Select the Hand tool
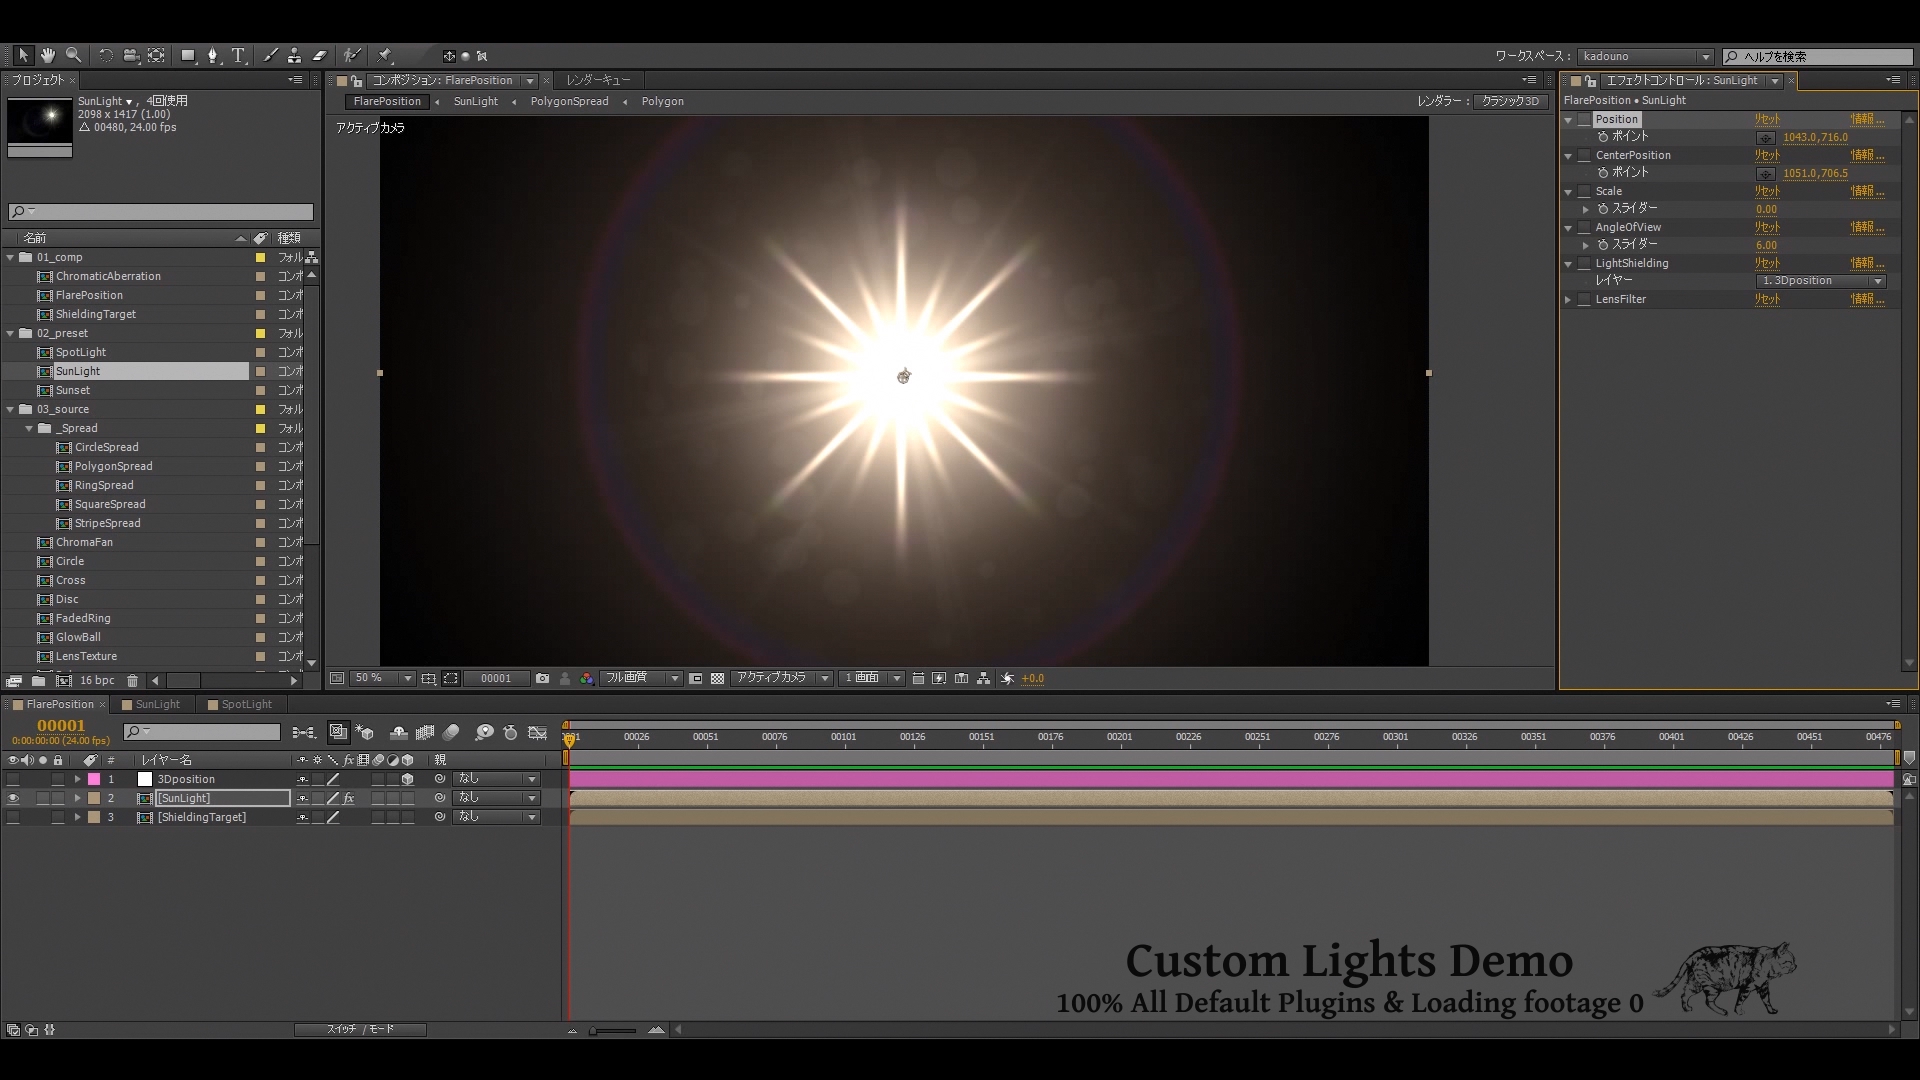This screenshot has width=1920, height=1080. pos(47,56)
